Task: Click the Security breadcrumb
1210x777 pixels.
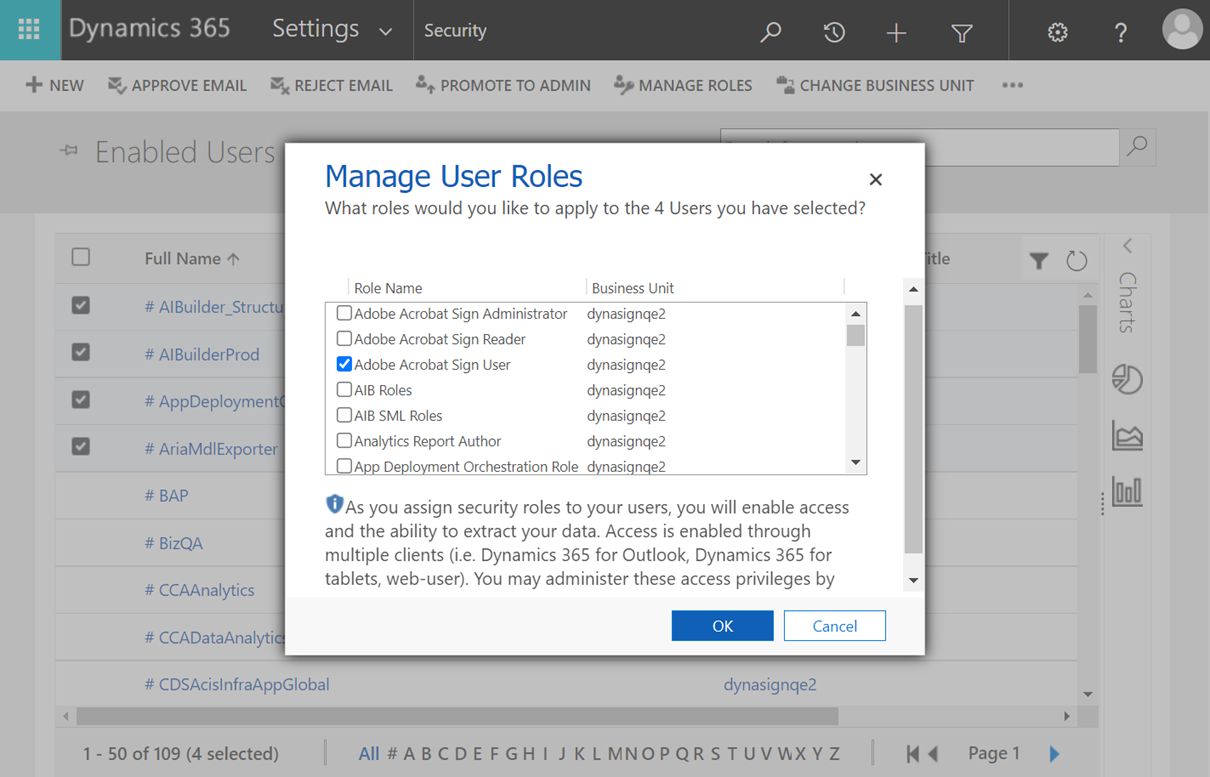Action: pyautogui.click(x=455, y=30)
